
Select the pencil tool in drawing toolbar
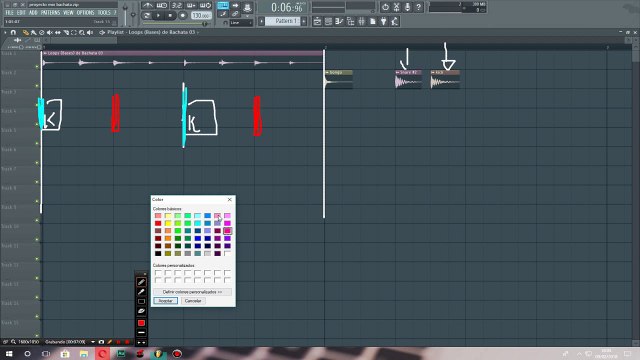tap(141, 282)
